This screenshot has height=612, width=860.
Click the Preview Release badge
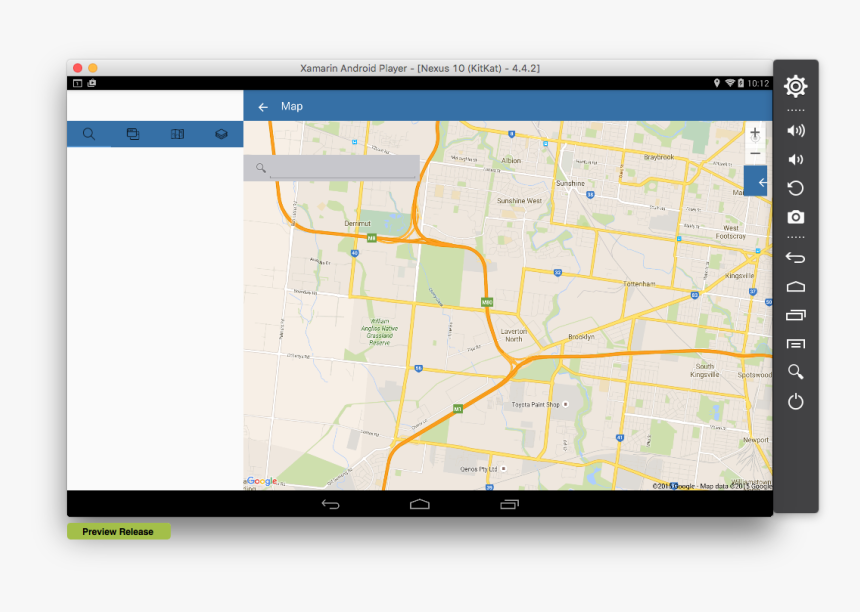[x=118, y=531]
